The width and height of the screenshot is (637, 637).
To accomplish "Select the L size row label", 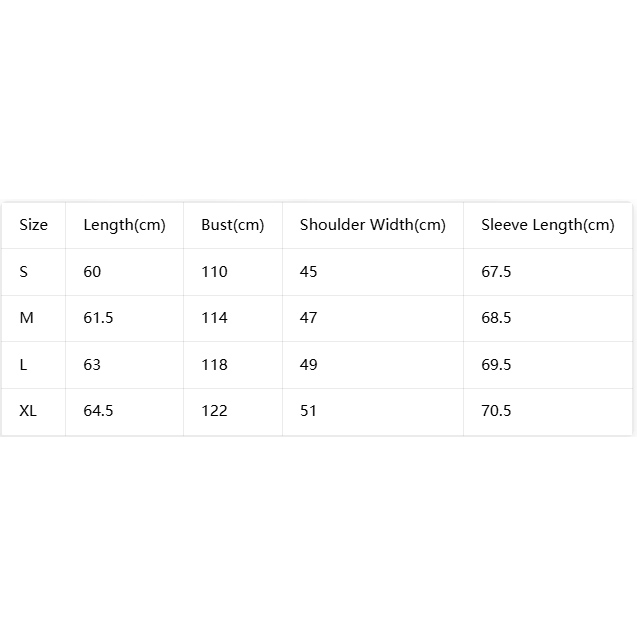I will [23, 364].
